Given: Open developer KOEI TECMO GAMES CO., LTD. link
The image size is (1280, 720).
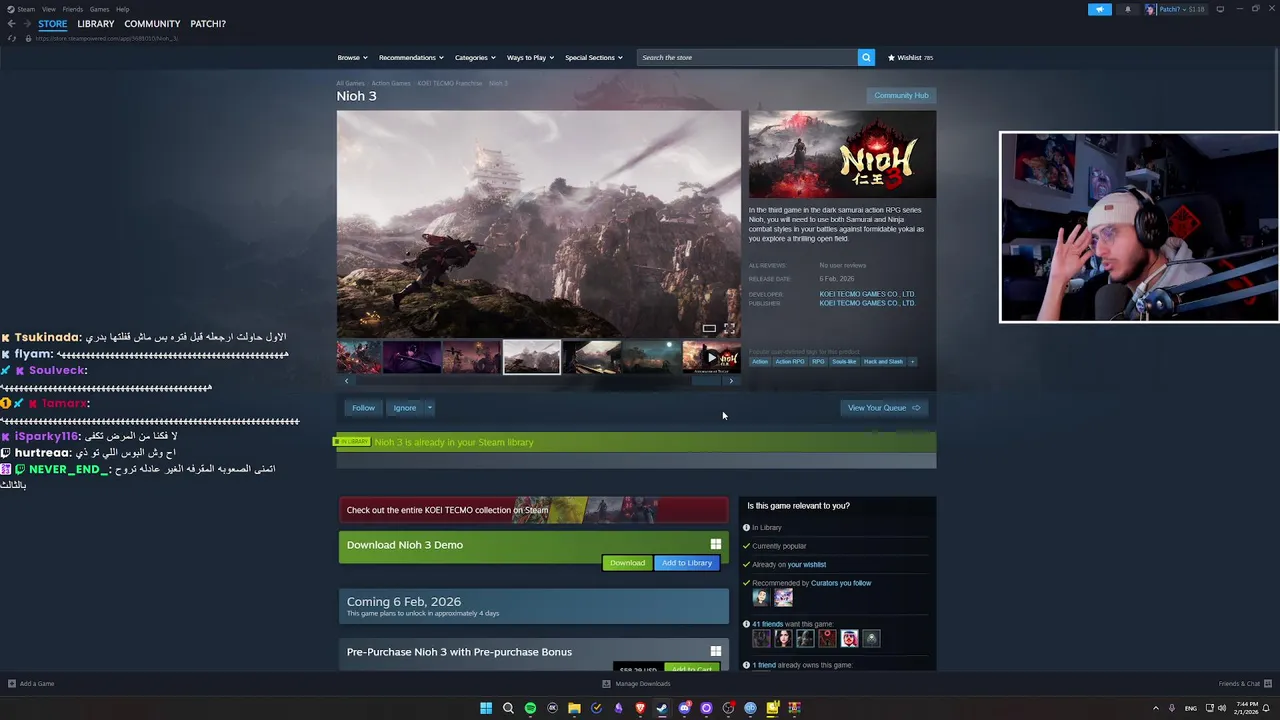Looking at the screenshot, I should [867, 294].
